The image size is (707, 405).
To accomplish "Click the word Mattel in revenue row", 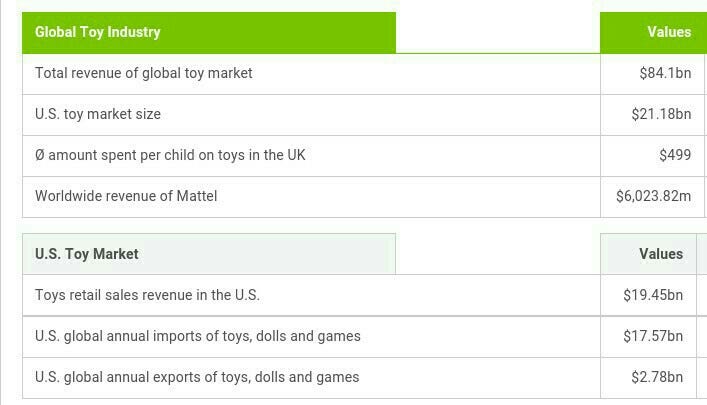I will [197, 196].
